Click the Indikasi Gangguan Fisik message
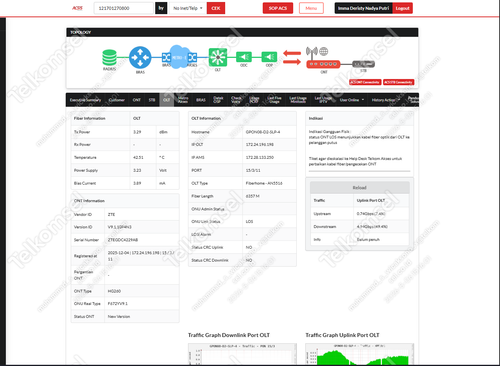The width and height of the screenshot is (500, 366). click(359, 137)
